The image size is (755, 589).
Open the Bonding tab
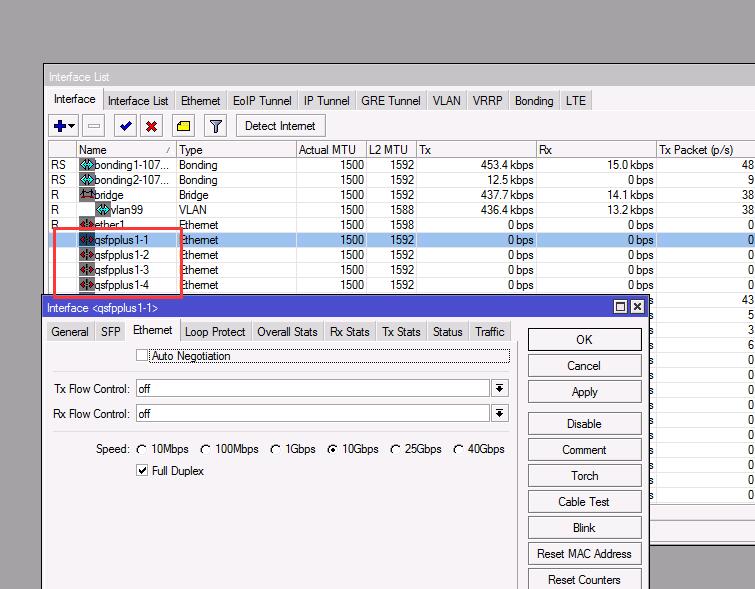[x=534, y=101]
